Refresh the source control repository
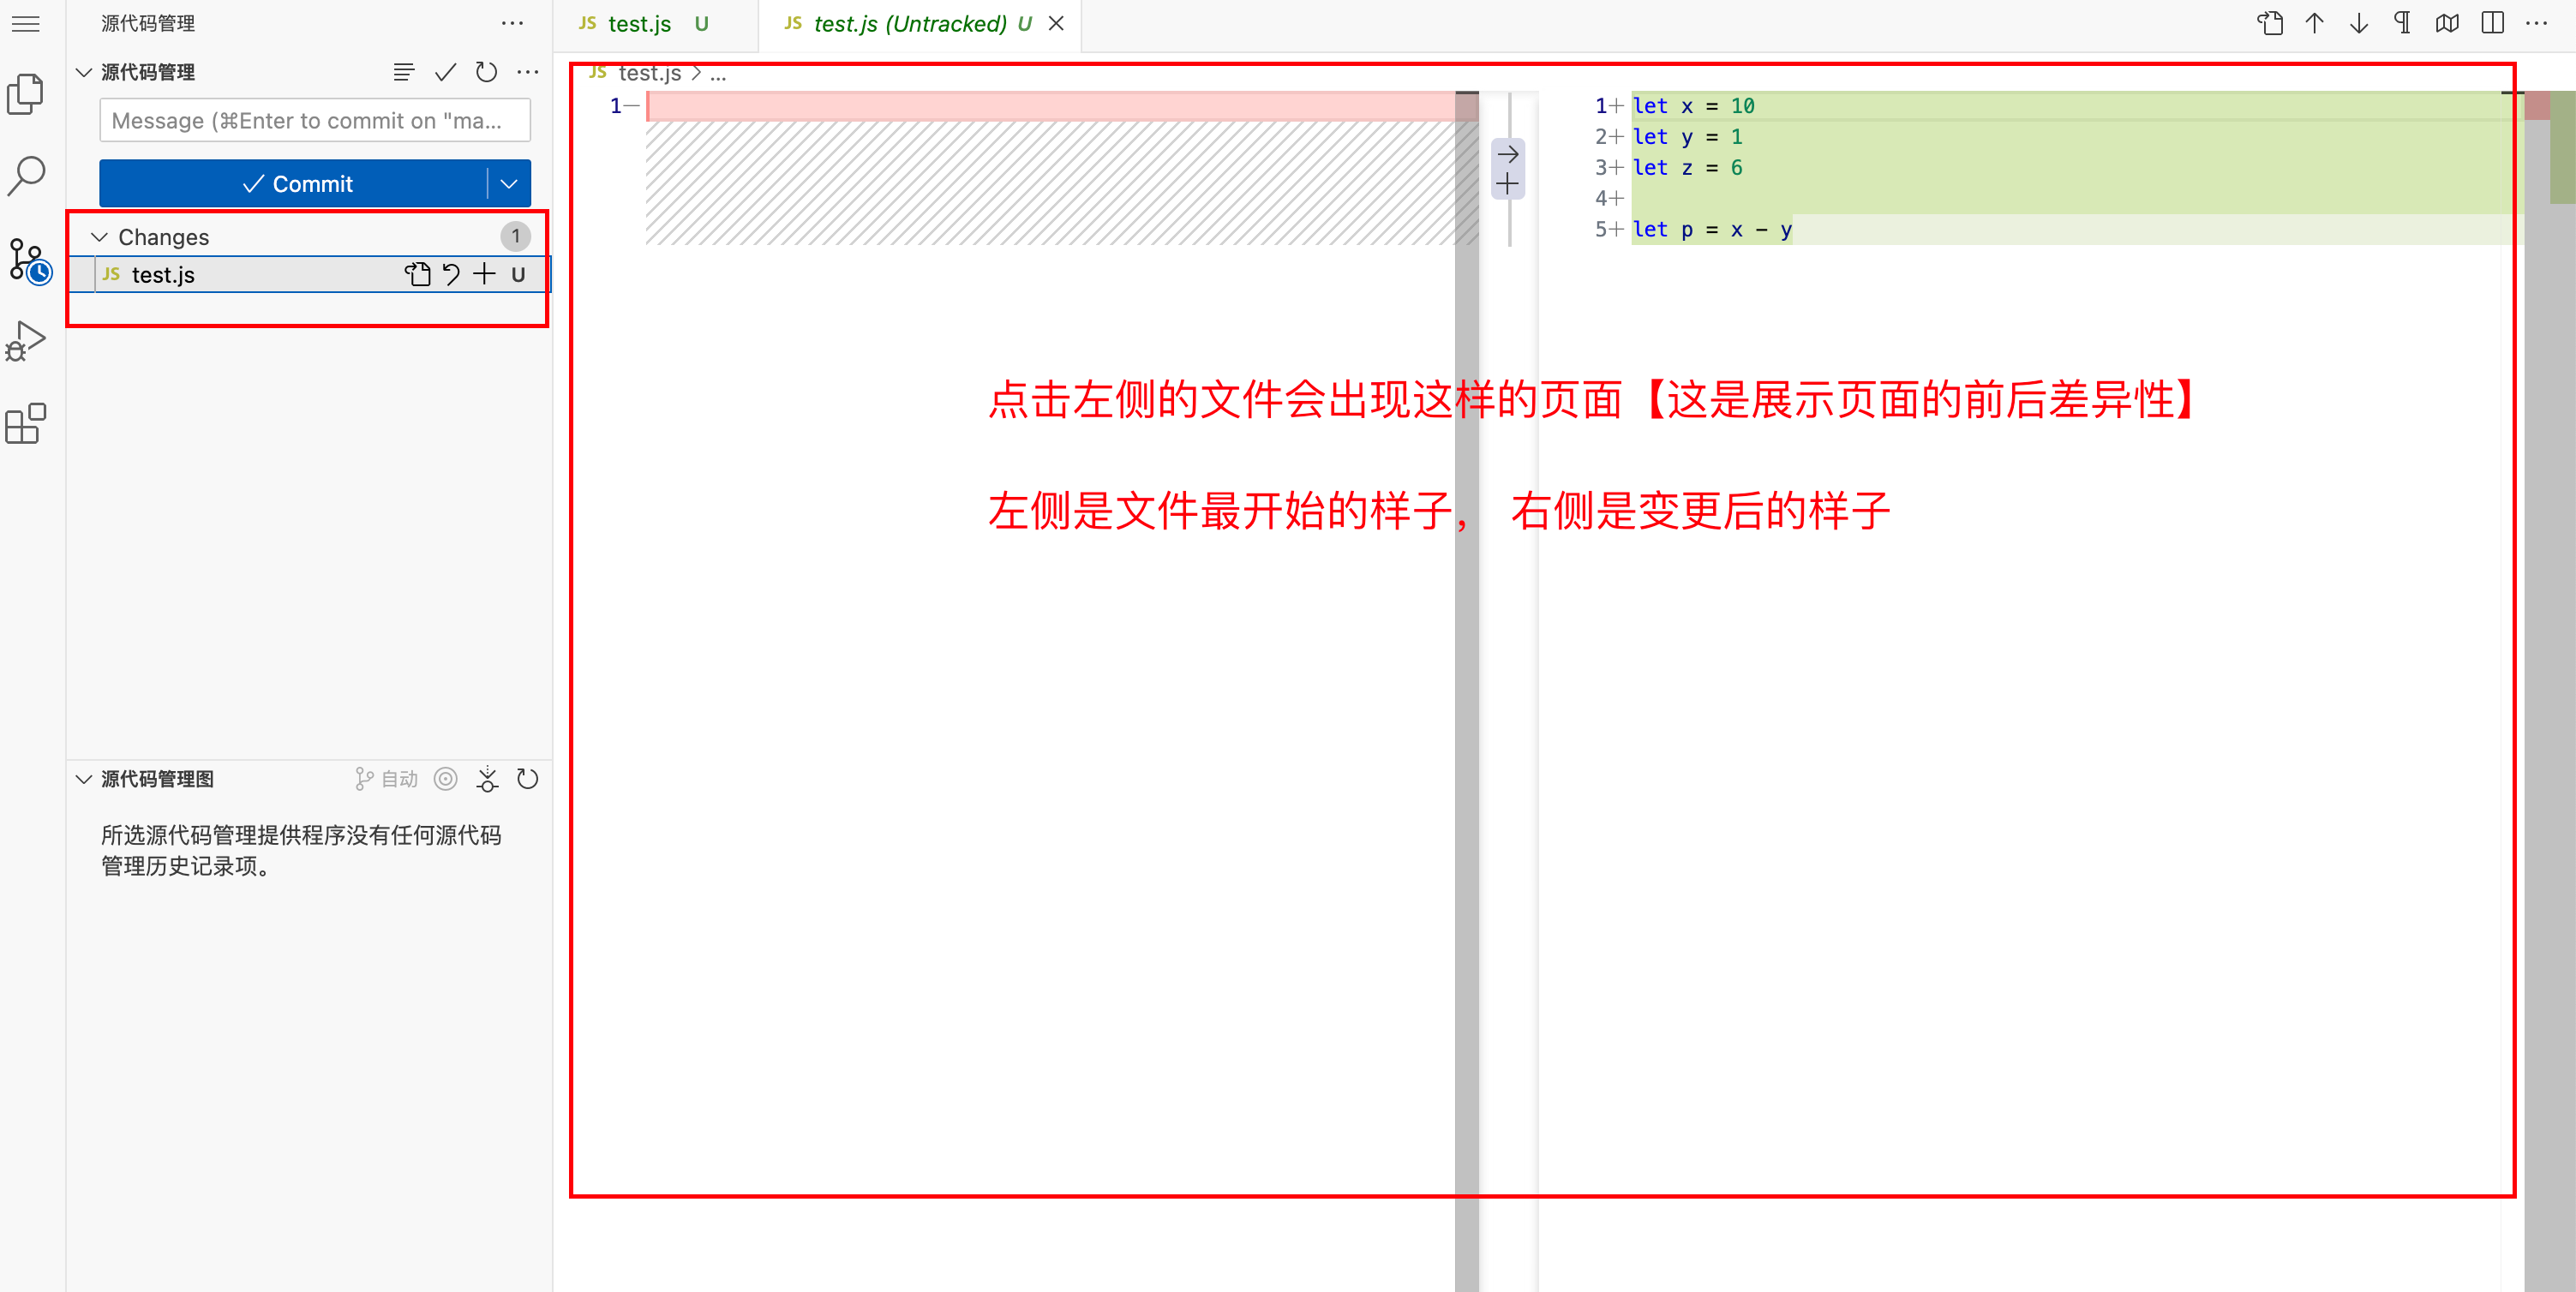 [x=487, y=72]
